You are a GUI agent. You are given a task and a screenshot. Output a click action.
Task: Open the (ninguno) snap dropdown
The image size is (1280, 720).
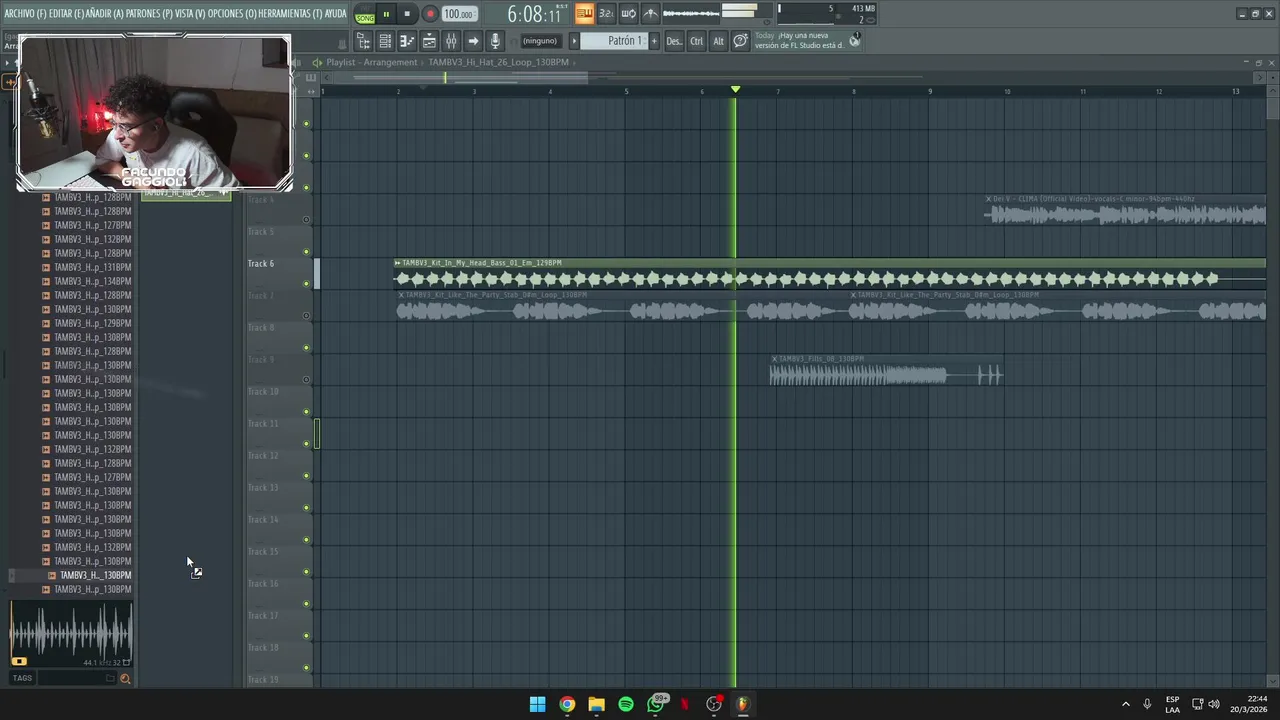pos(540,41)
